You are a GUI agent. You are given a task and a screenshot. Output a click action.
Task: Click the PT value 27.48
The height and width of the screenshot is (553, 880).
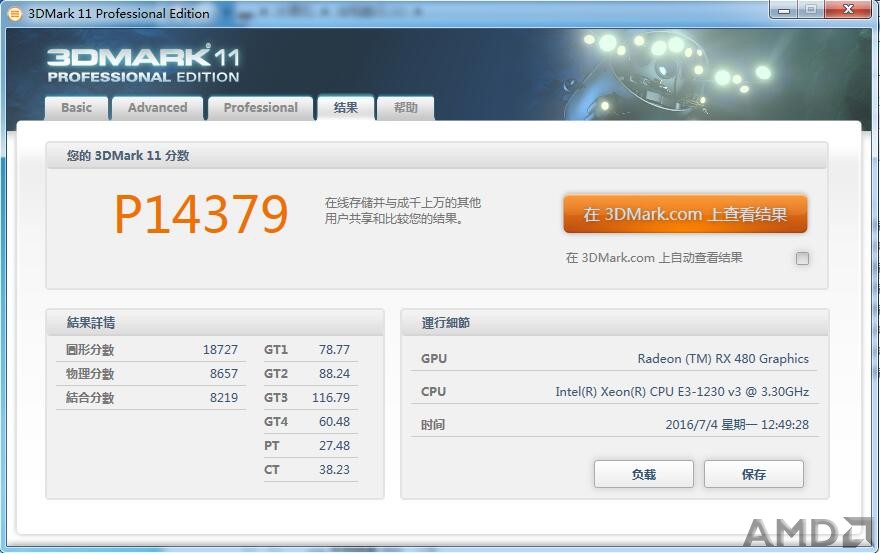(x=334, y=446)
